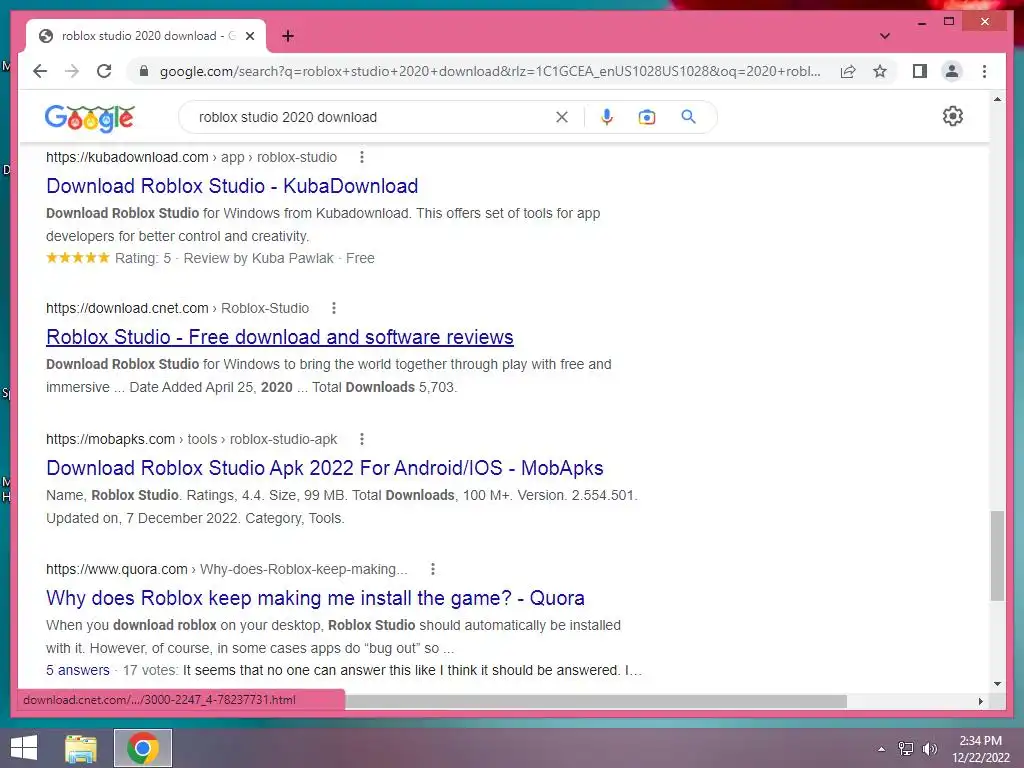
Task: Click the 5 answers link under Quora
Action: (78, 670)
